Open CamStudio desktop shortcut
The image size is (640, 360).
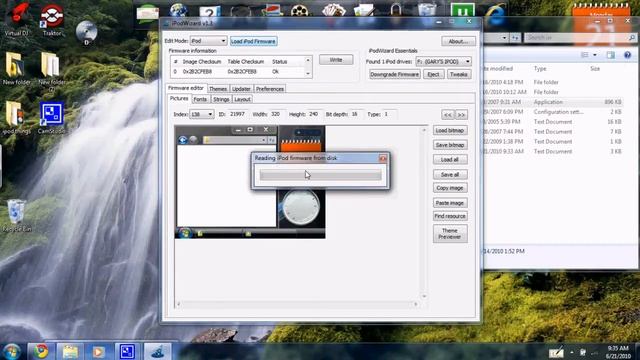point(51,118)
